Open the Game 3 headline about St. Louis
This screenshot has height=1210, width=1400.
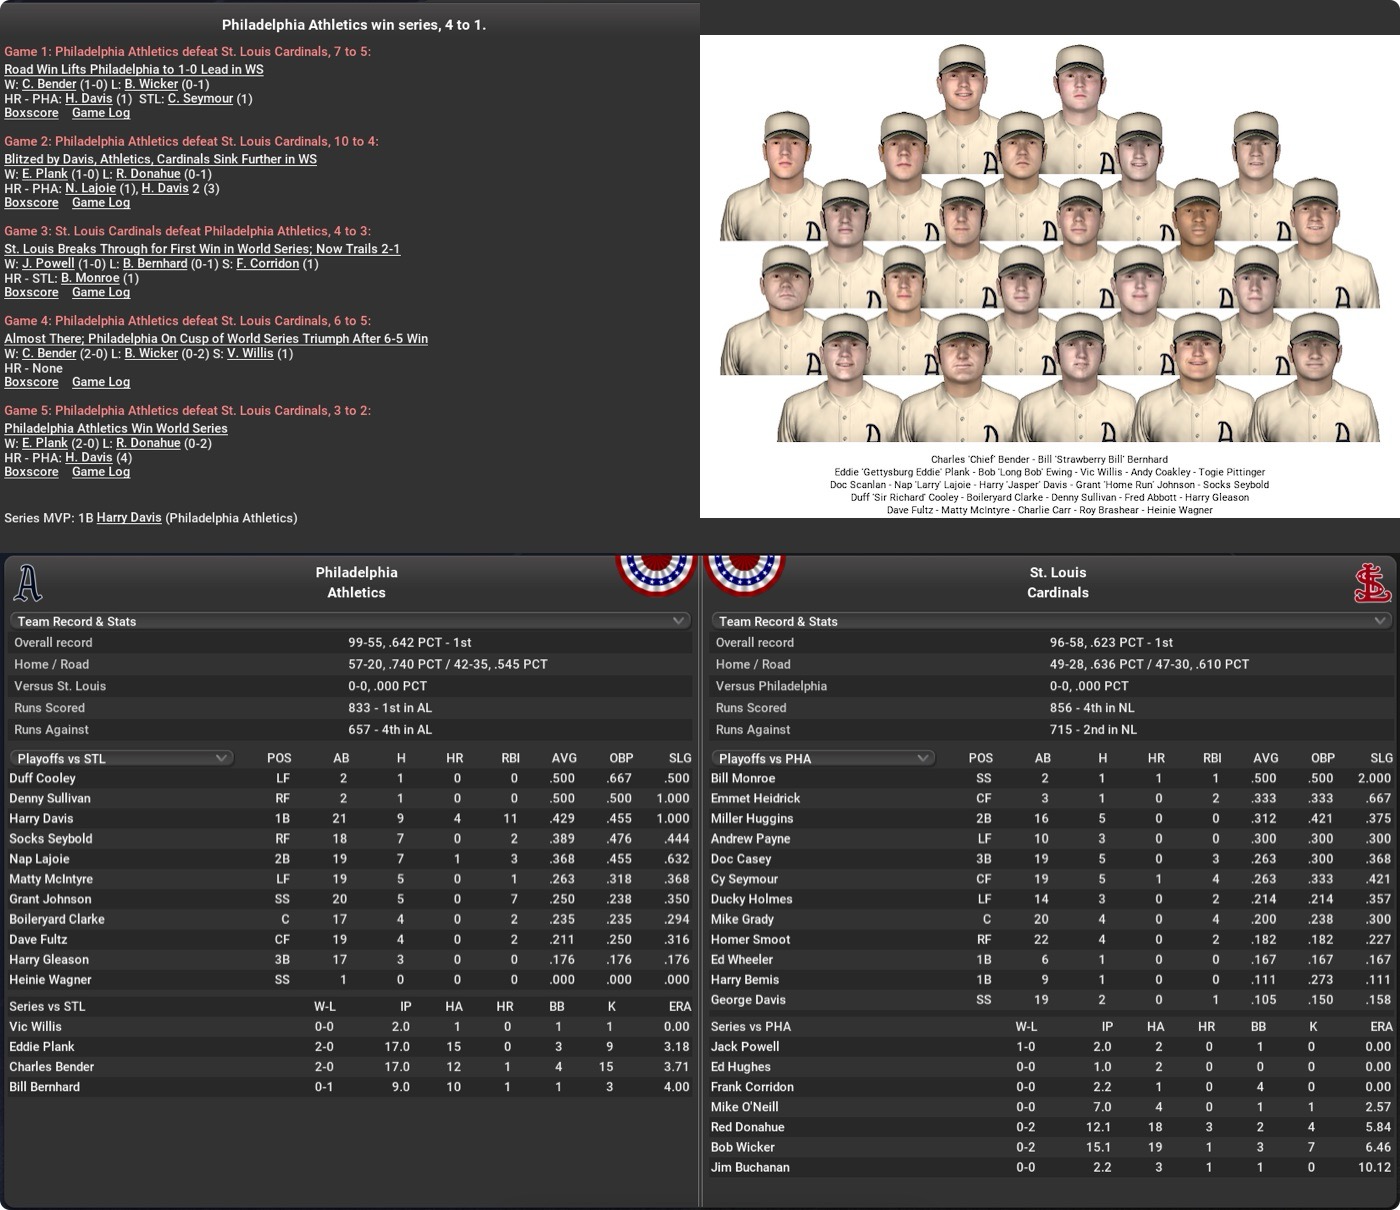[x=202, y=249]
